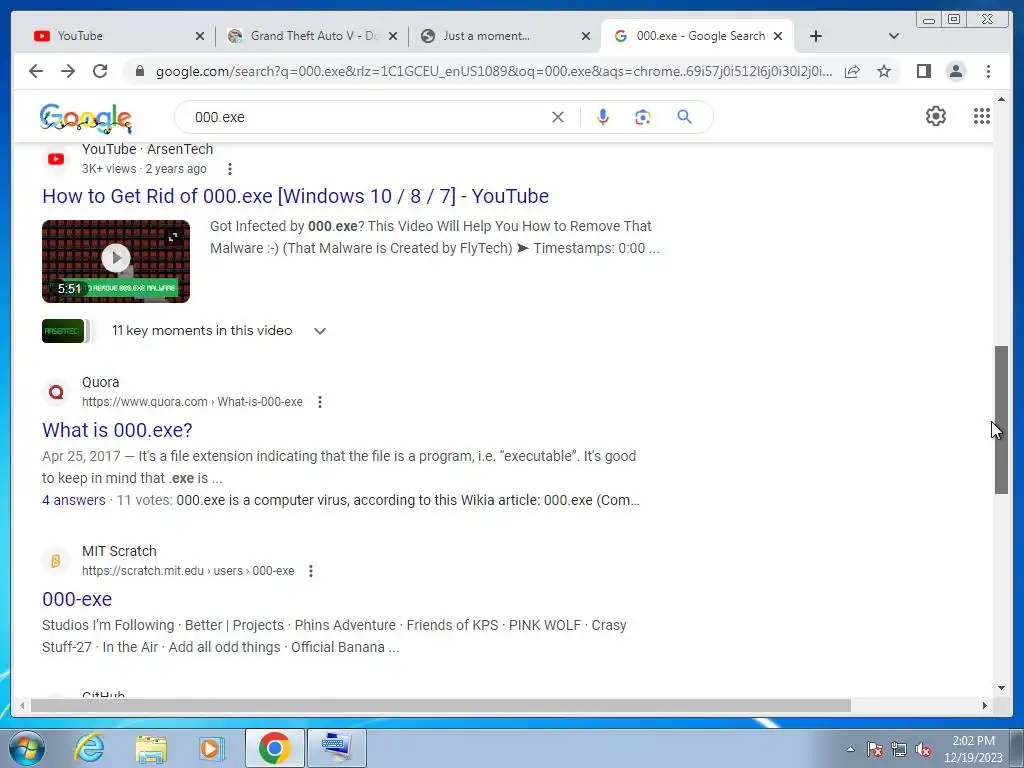
Task: Open the Google apps grid
Action: click(982, 116)
